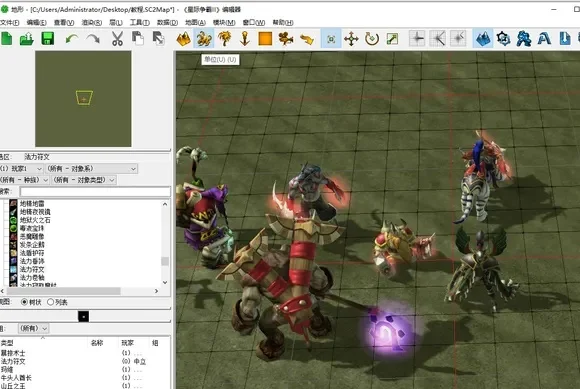This screenshot has width=580, height=389.
Task: Undo using the green arrow icon
Action: (72, 38)
